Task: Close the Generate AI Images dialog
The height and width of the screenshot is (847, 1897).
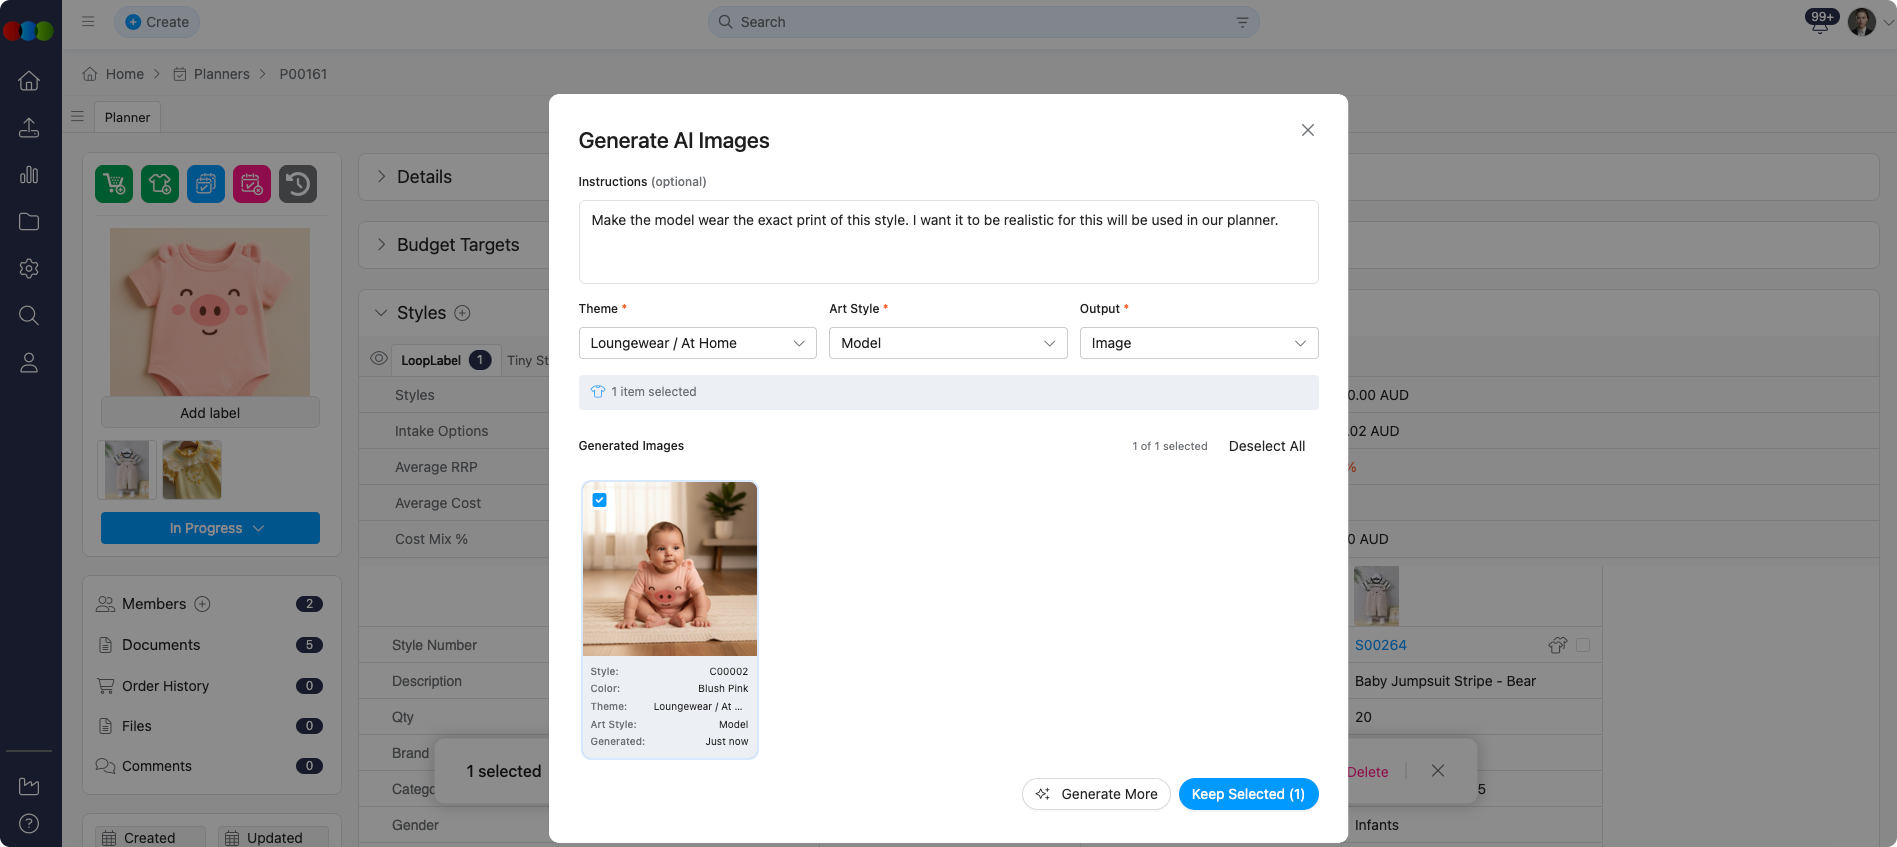Action: (1308, 130)
